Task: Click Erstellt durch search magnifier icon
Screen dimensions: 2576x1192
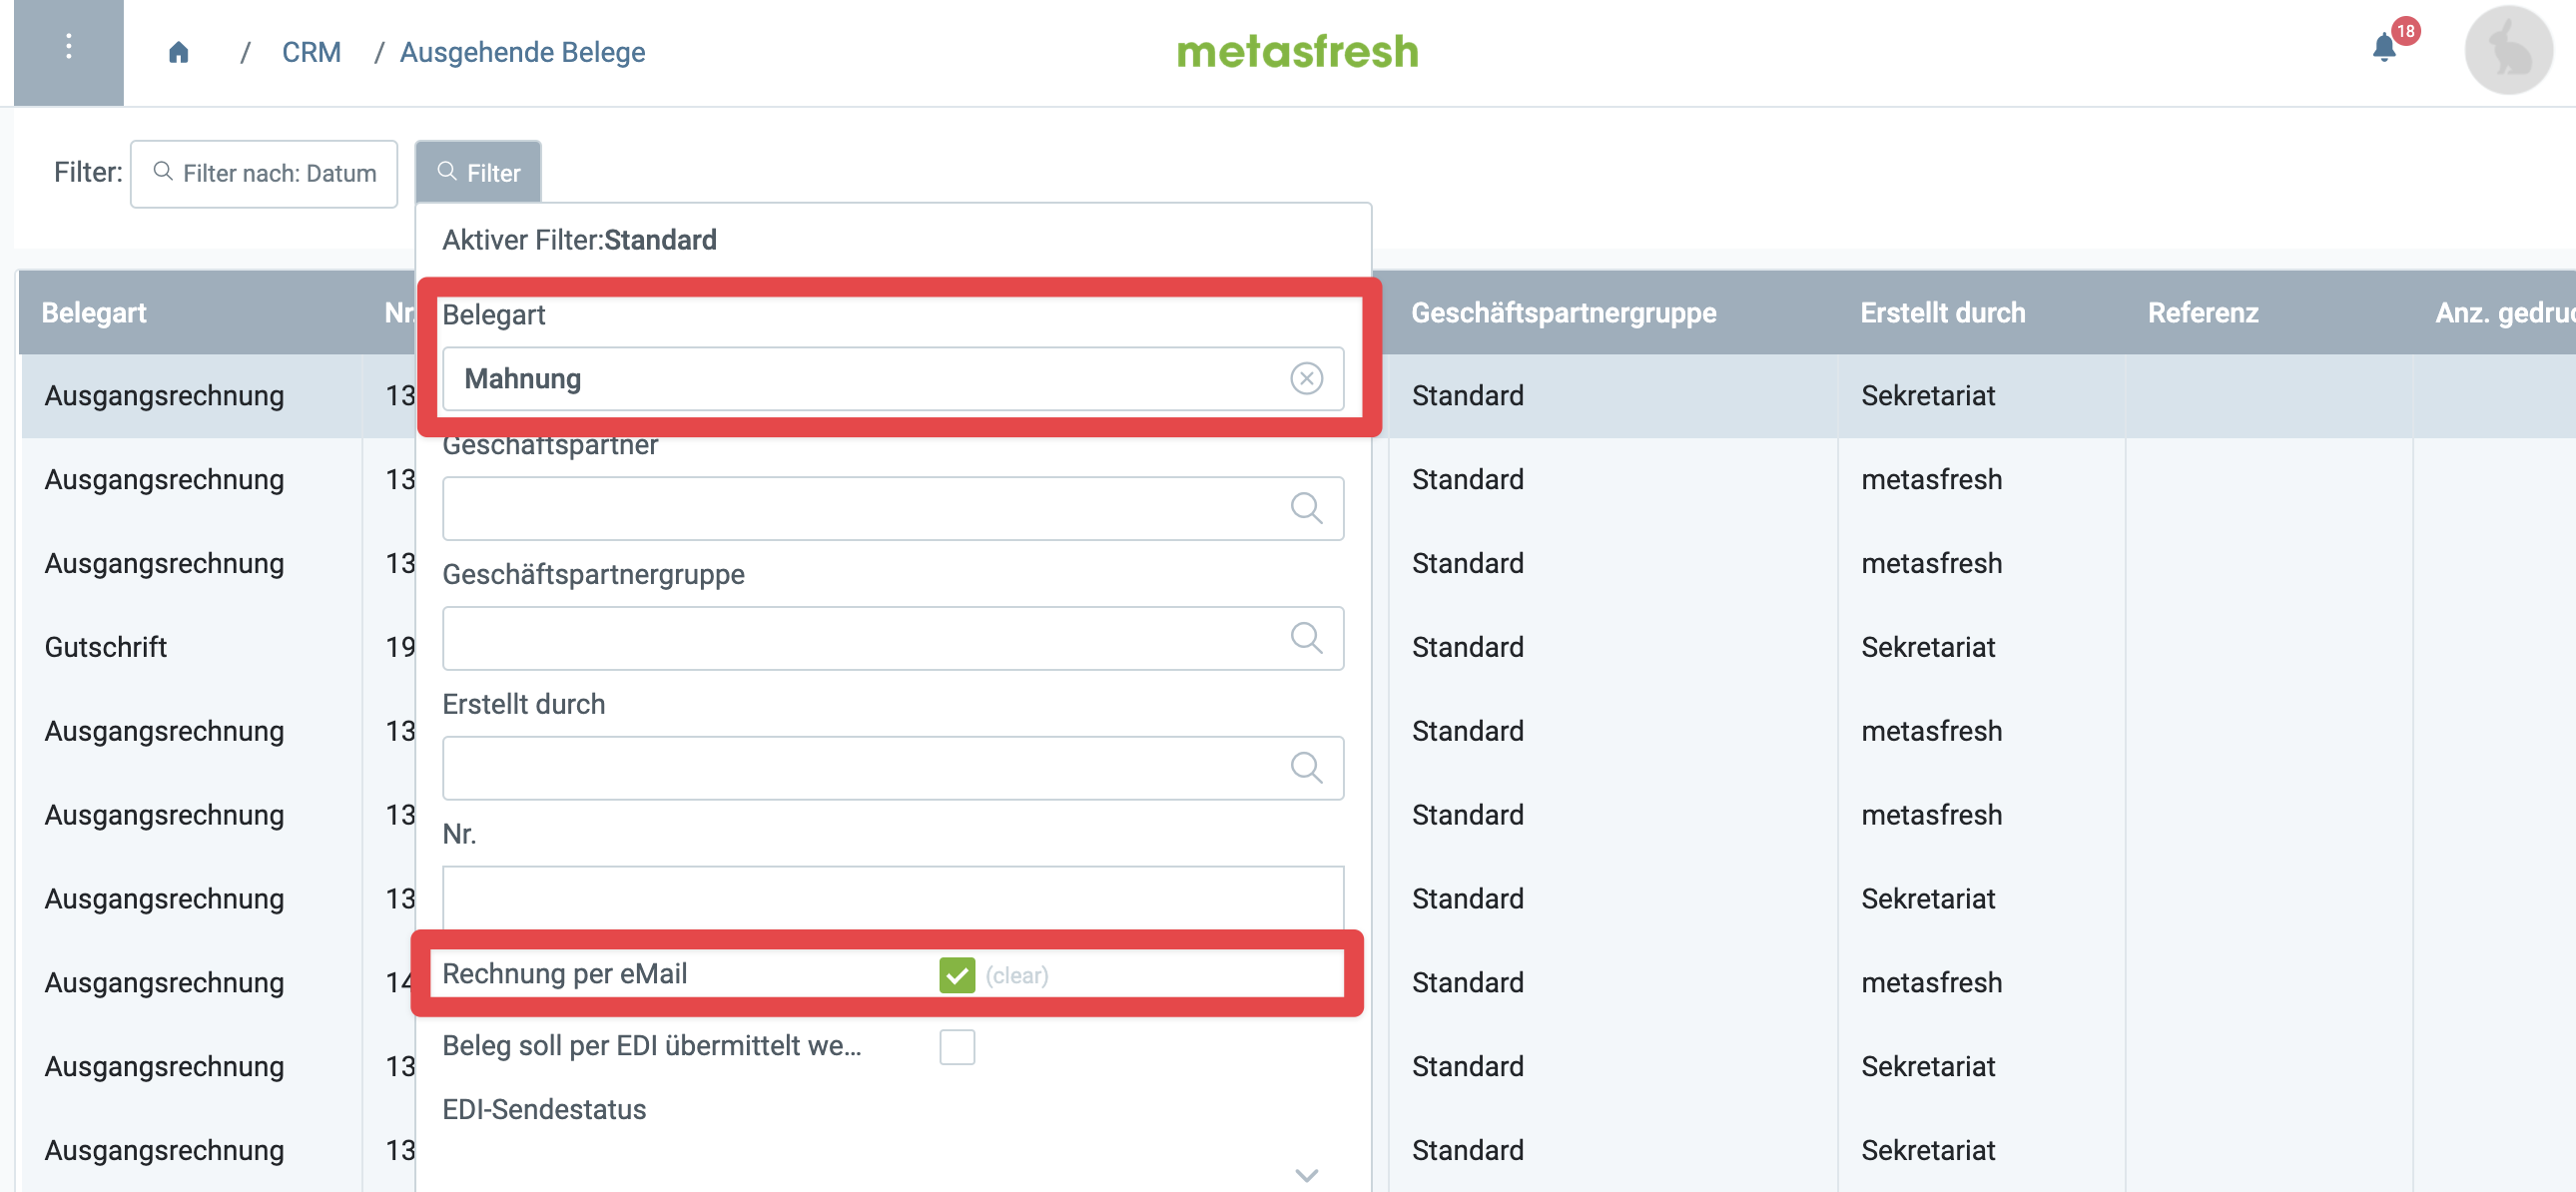Action: click(x=1306, y=768)
